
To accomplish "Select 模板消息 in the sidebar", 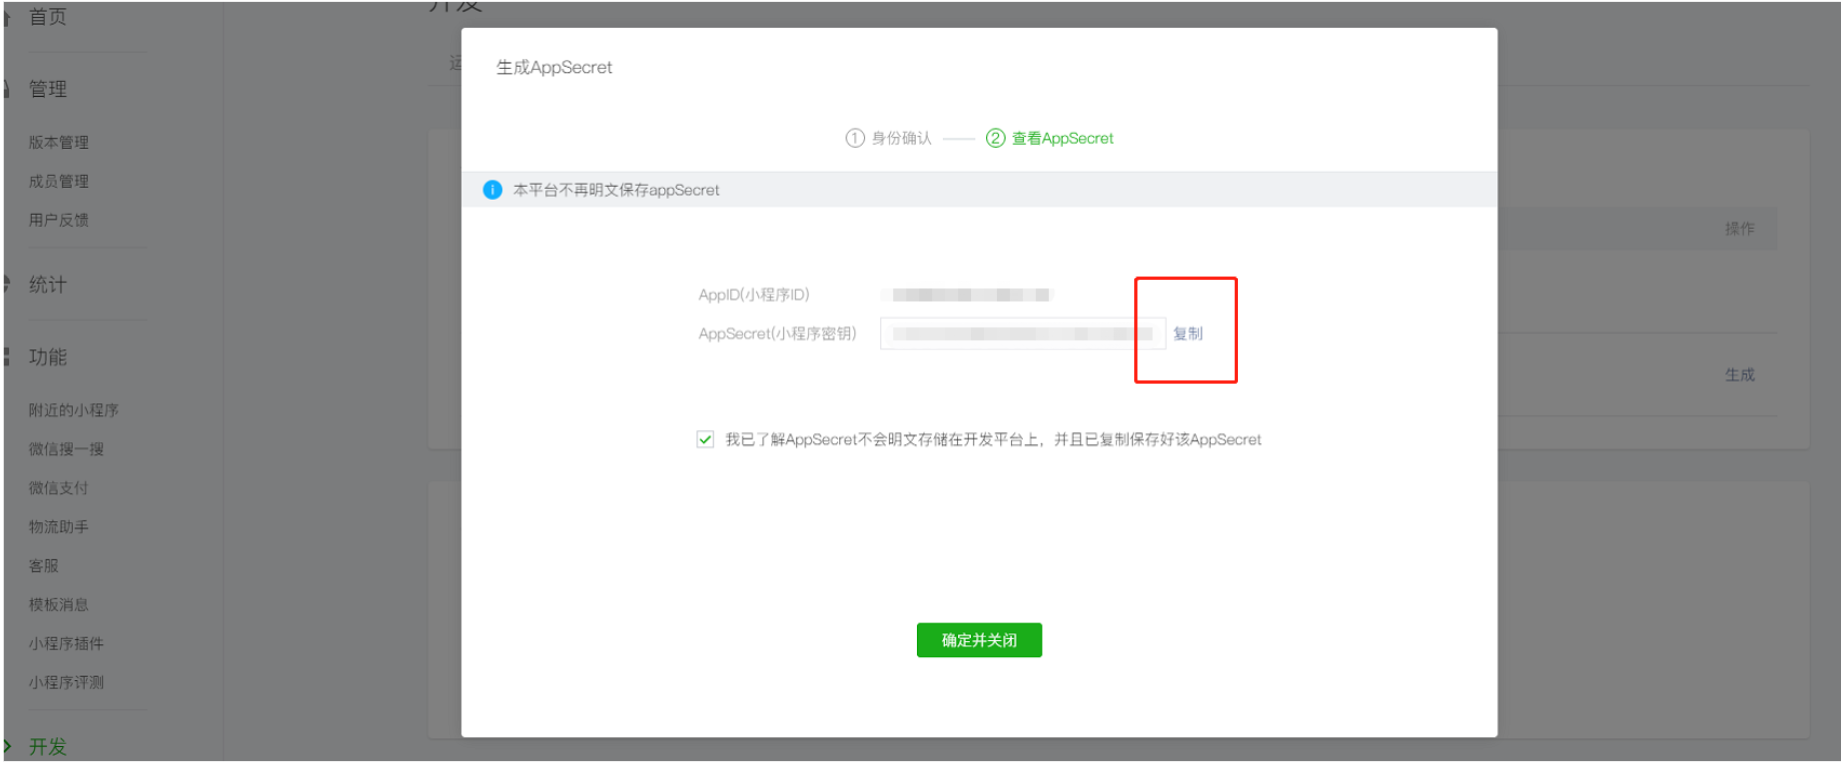I will [58, 605].
